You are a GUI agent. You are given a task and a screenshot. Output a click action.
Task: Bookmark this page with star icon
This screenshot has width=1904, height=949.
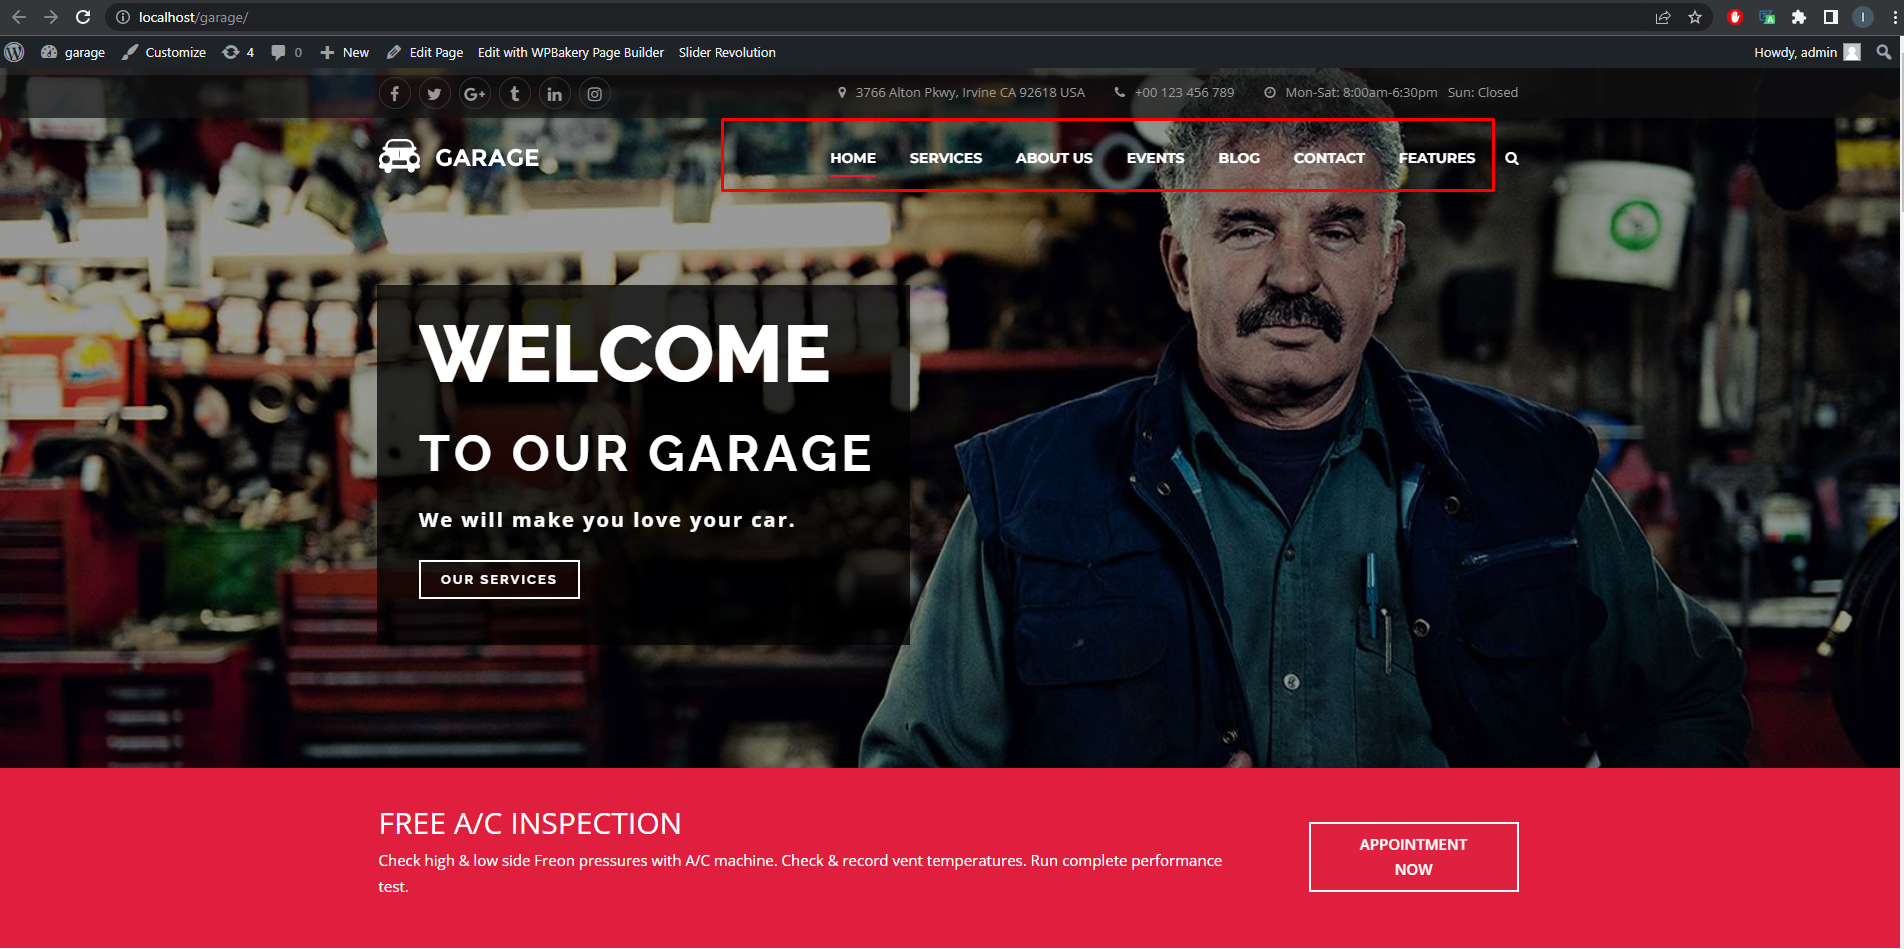(1695, 17)
